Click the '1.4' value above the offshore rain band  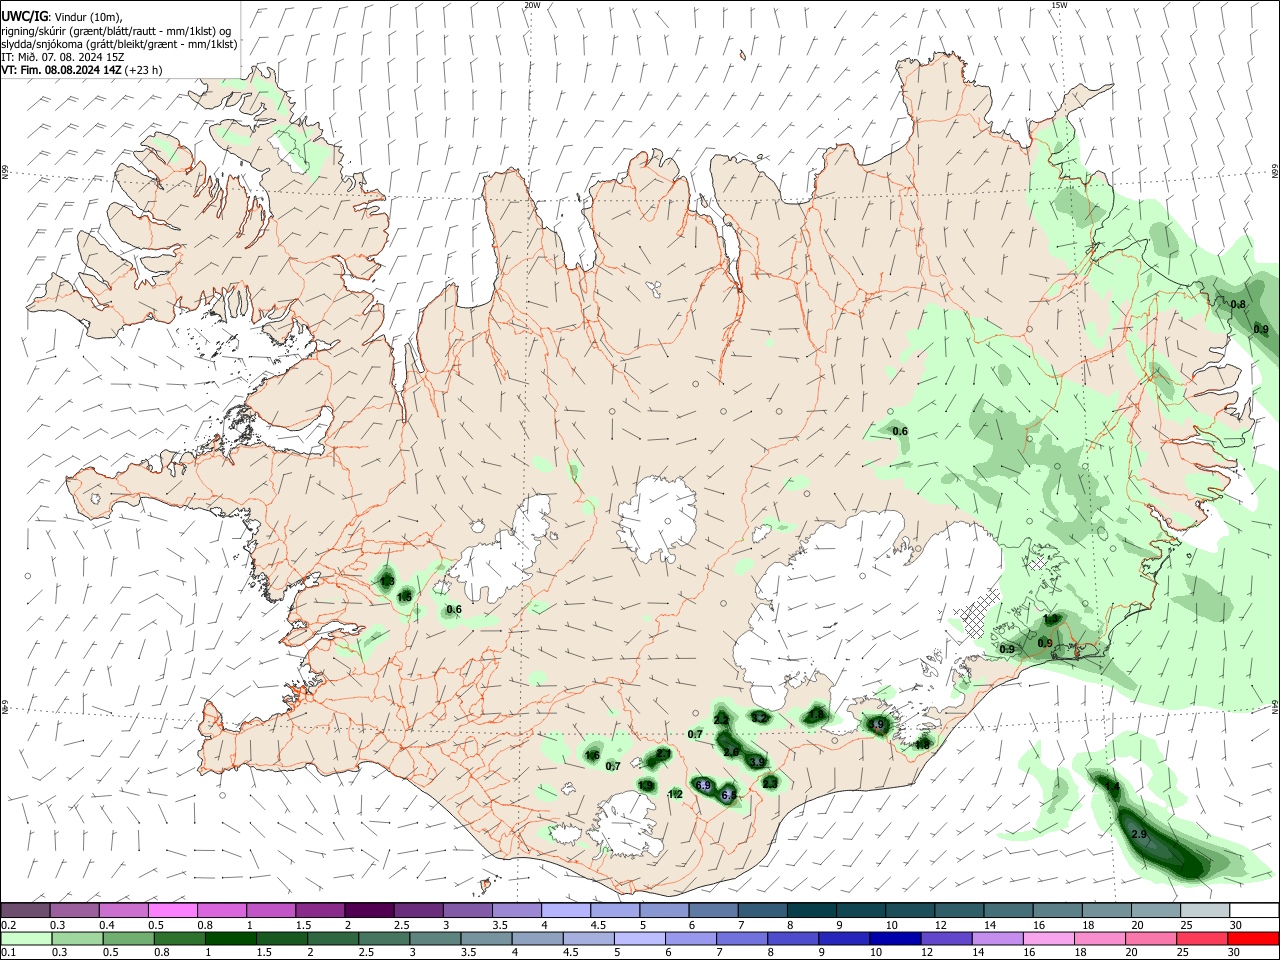pyautogui.click(x=1113, y=787)
